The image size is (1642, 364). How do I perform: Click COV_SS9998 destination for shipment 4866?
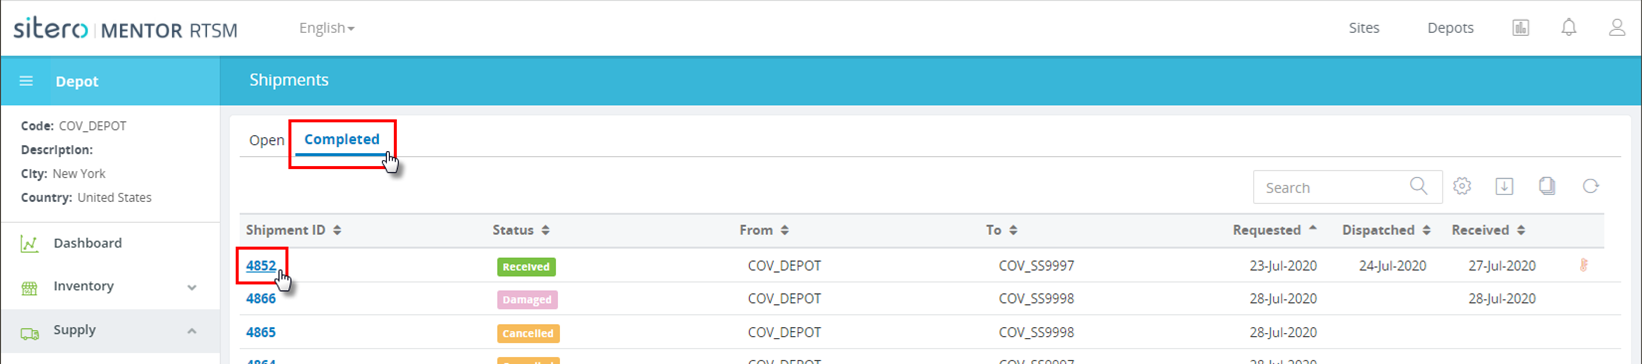pos(1036,298)
